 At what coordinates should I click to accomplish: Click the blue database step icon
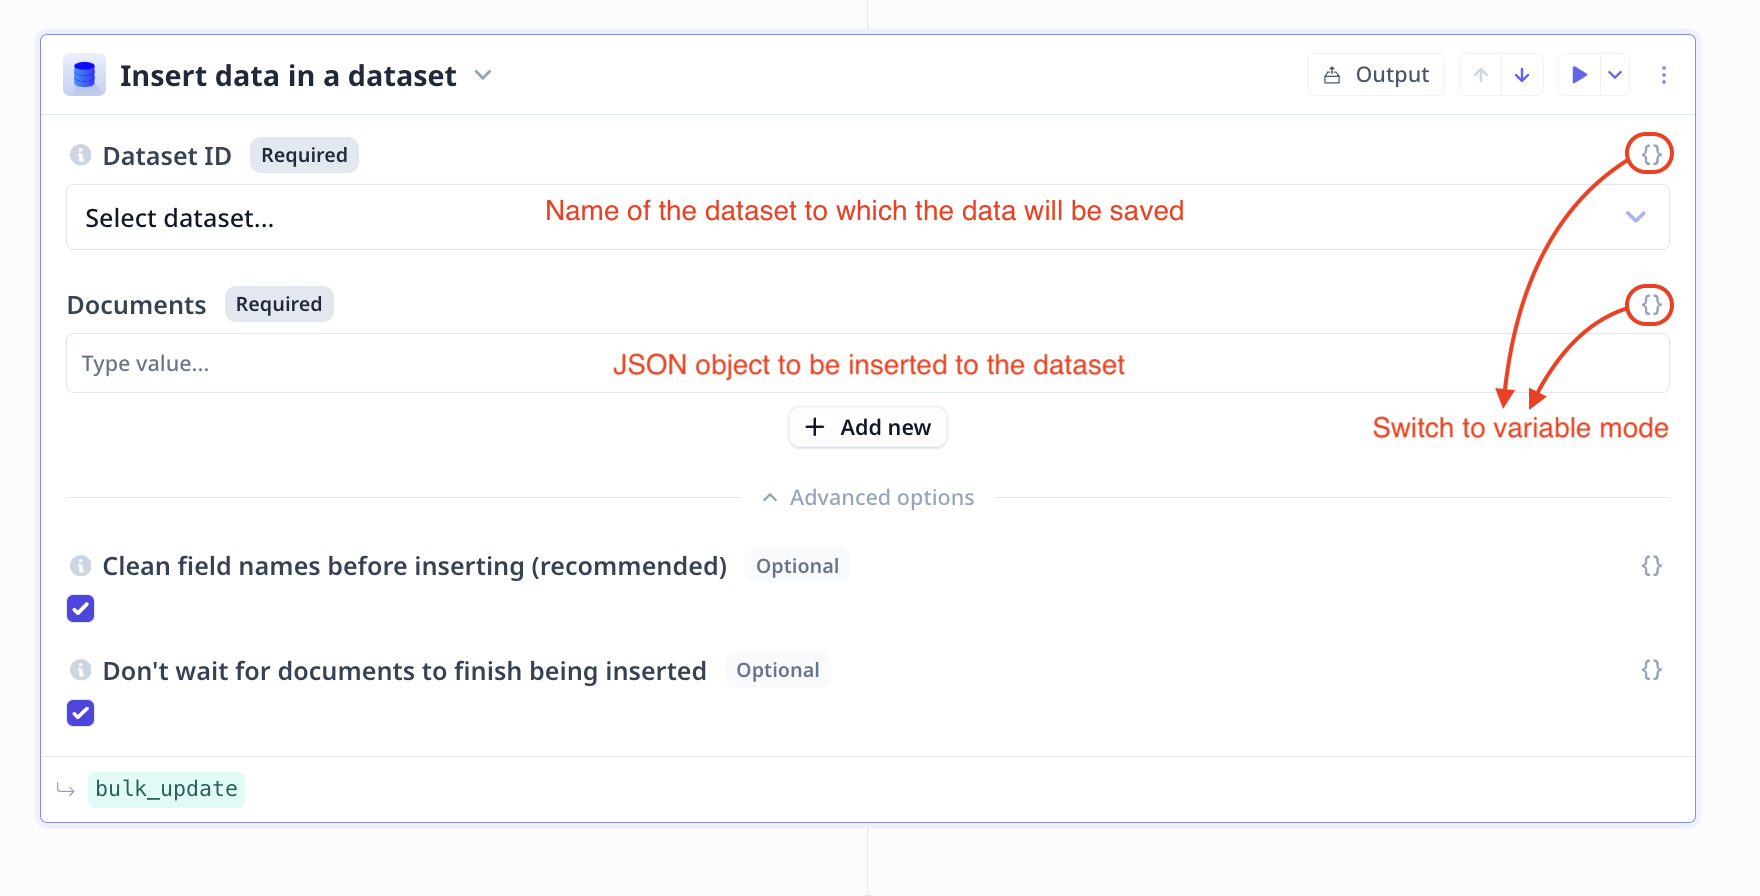[84, 75]
